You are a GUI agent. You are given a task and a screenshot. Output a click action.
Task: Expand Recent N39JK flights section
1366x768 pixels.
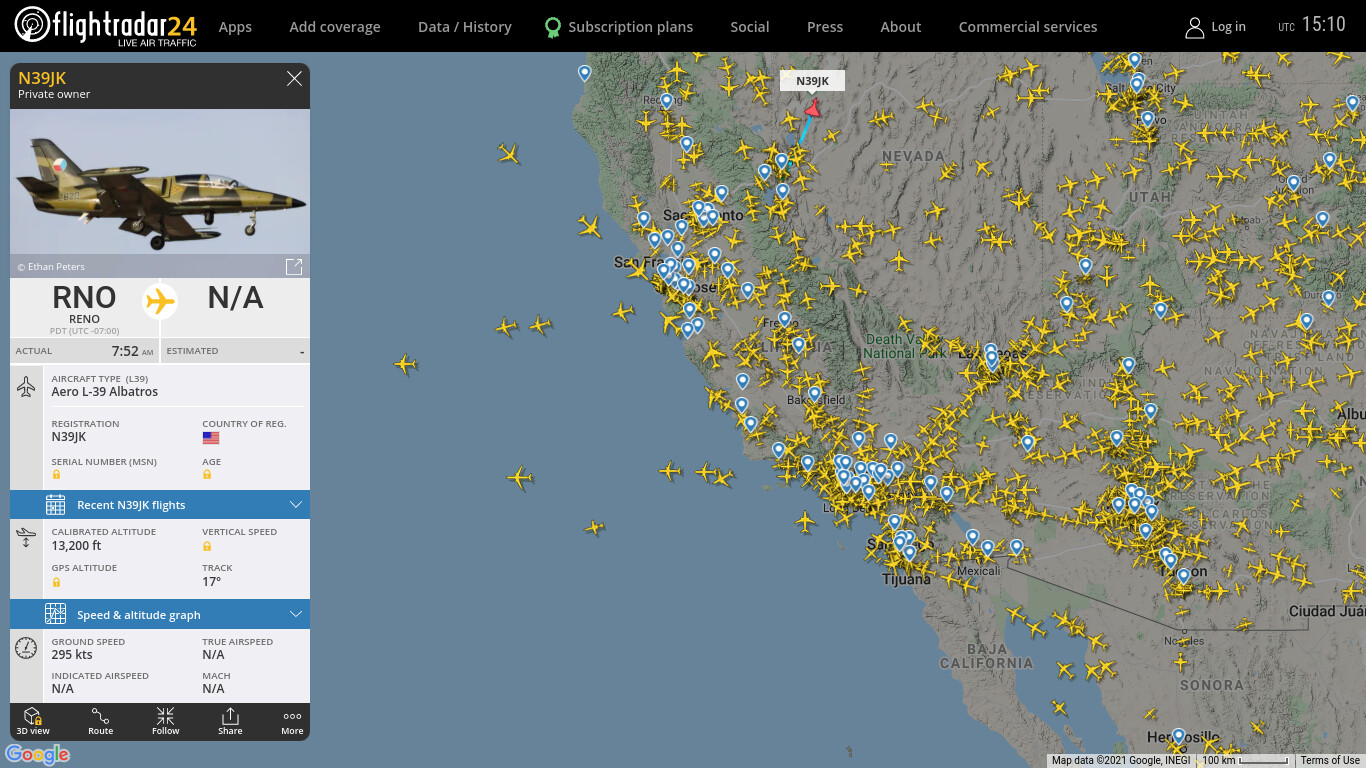pyautogui.click(x=160, y=505)
